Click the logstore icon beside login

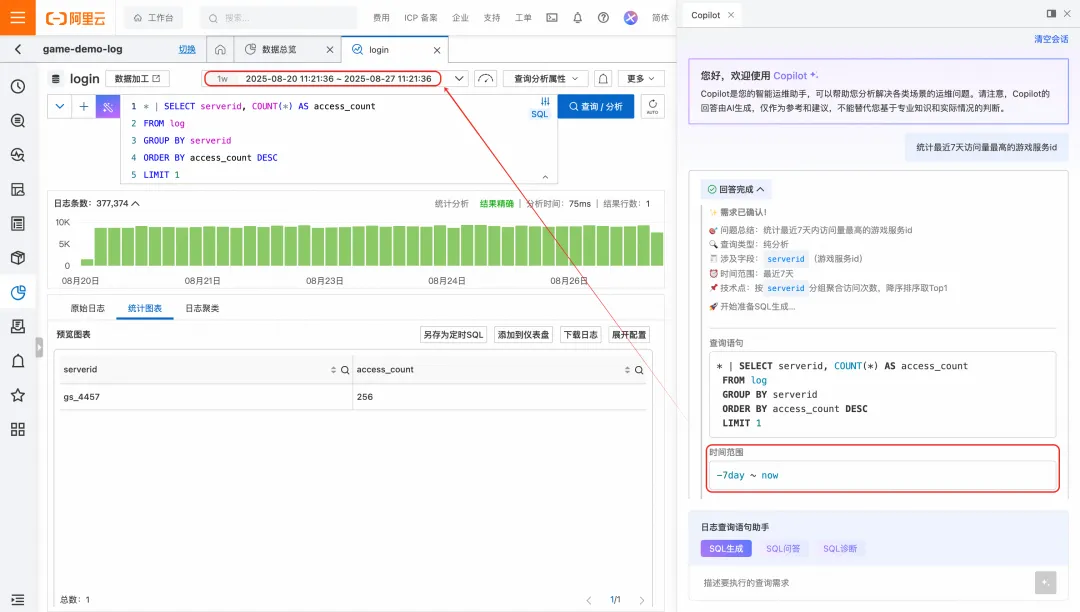pyautogui.click(x=56, y=78)
